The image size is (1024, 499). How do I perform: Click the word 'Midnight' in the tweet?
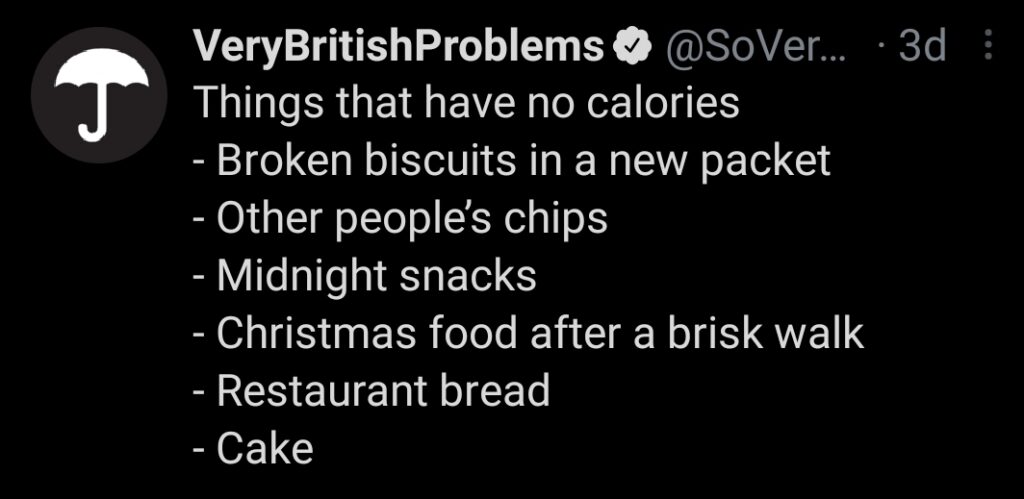tap(302, 277)
